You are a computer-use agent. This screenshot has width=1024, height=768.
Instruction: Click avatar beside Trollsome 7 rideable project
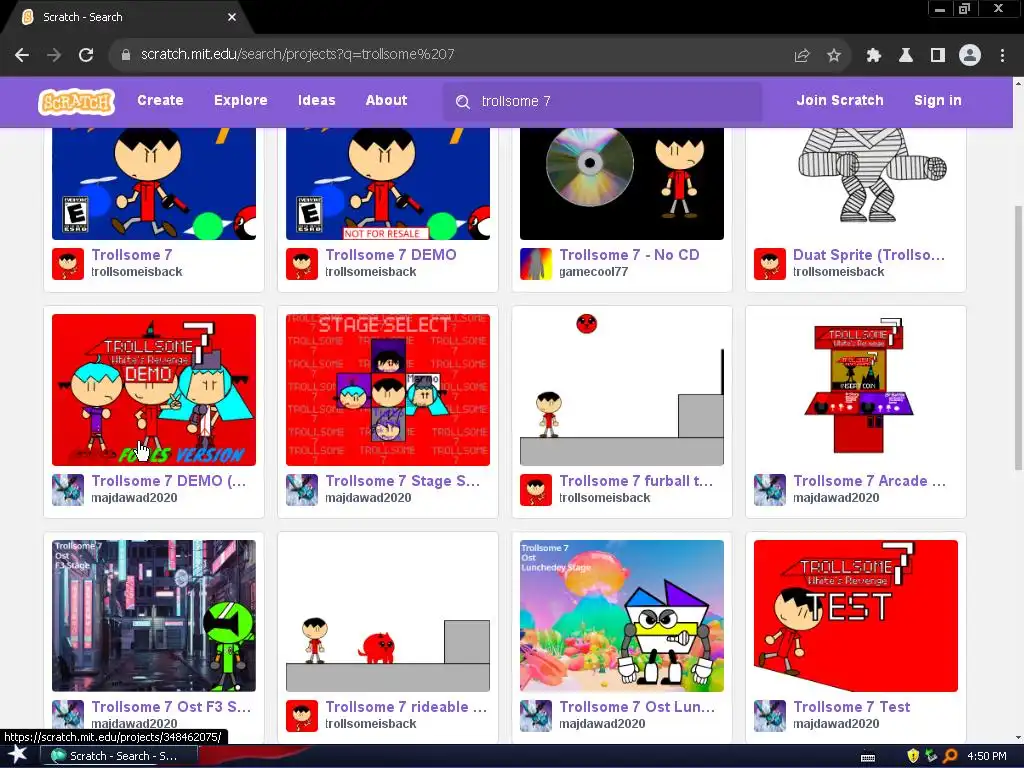pyautogui.click(x=302, y=716)
